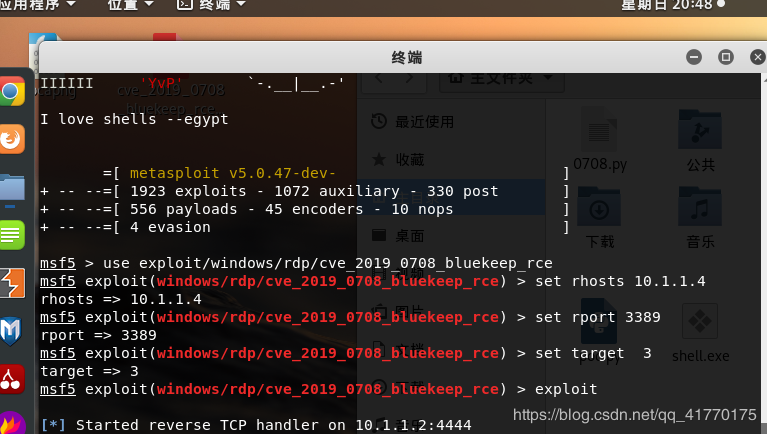Go back in file manager navigation
Image resolution: width=767 pixels, height=434 pixels.
[379, 78]
